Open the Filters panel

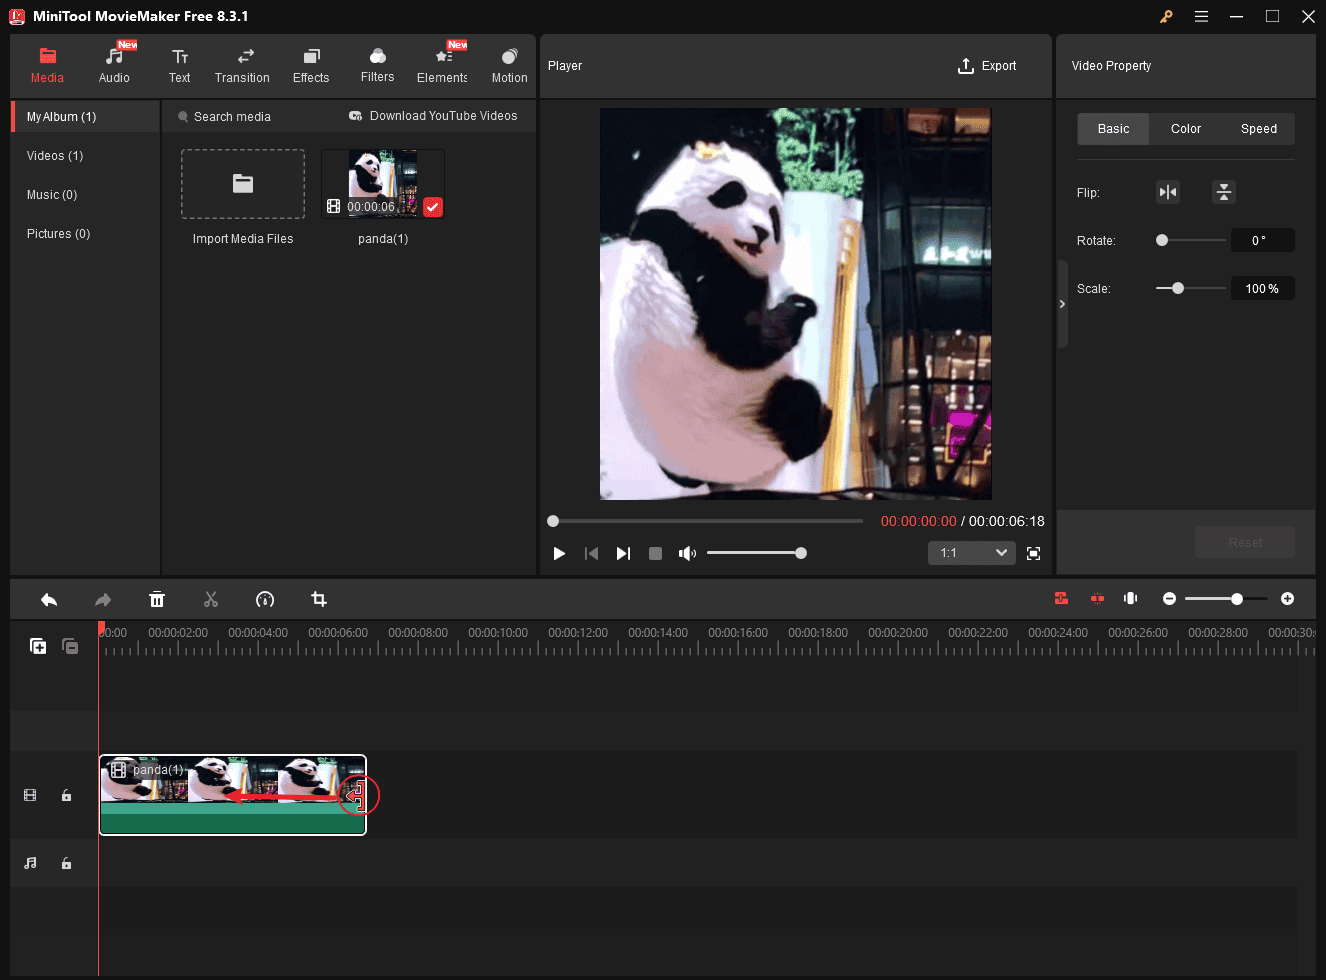tap(377, 65)
